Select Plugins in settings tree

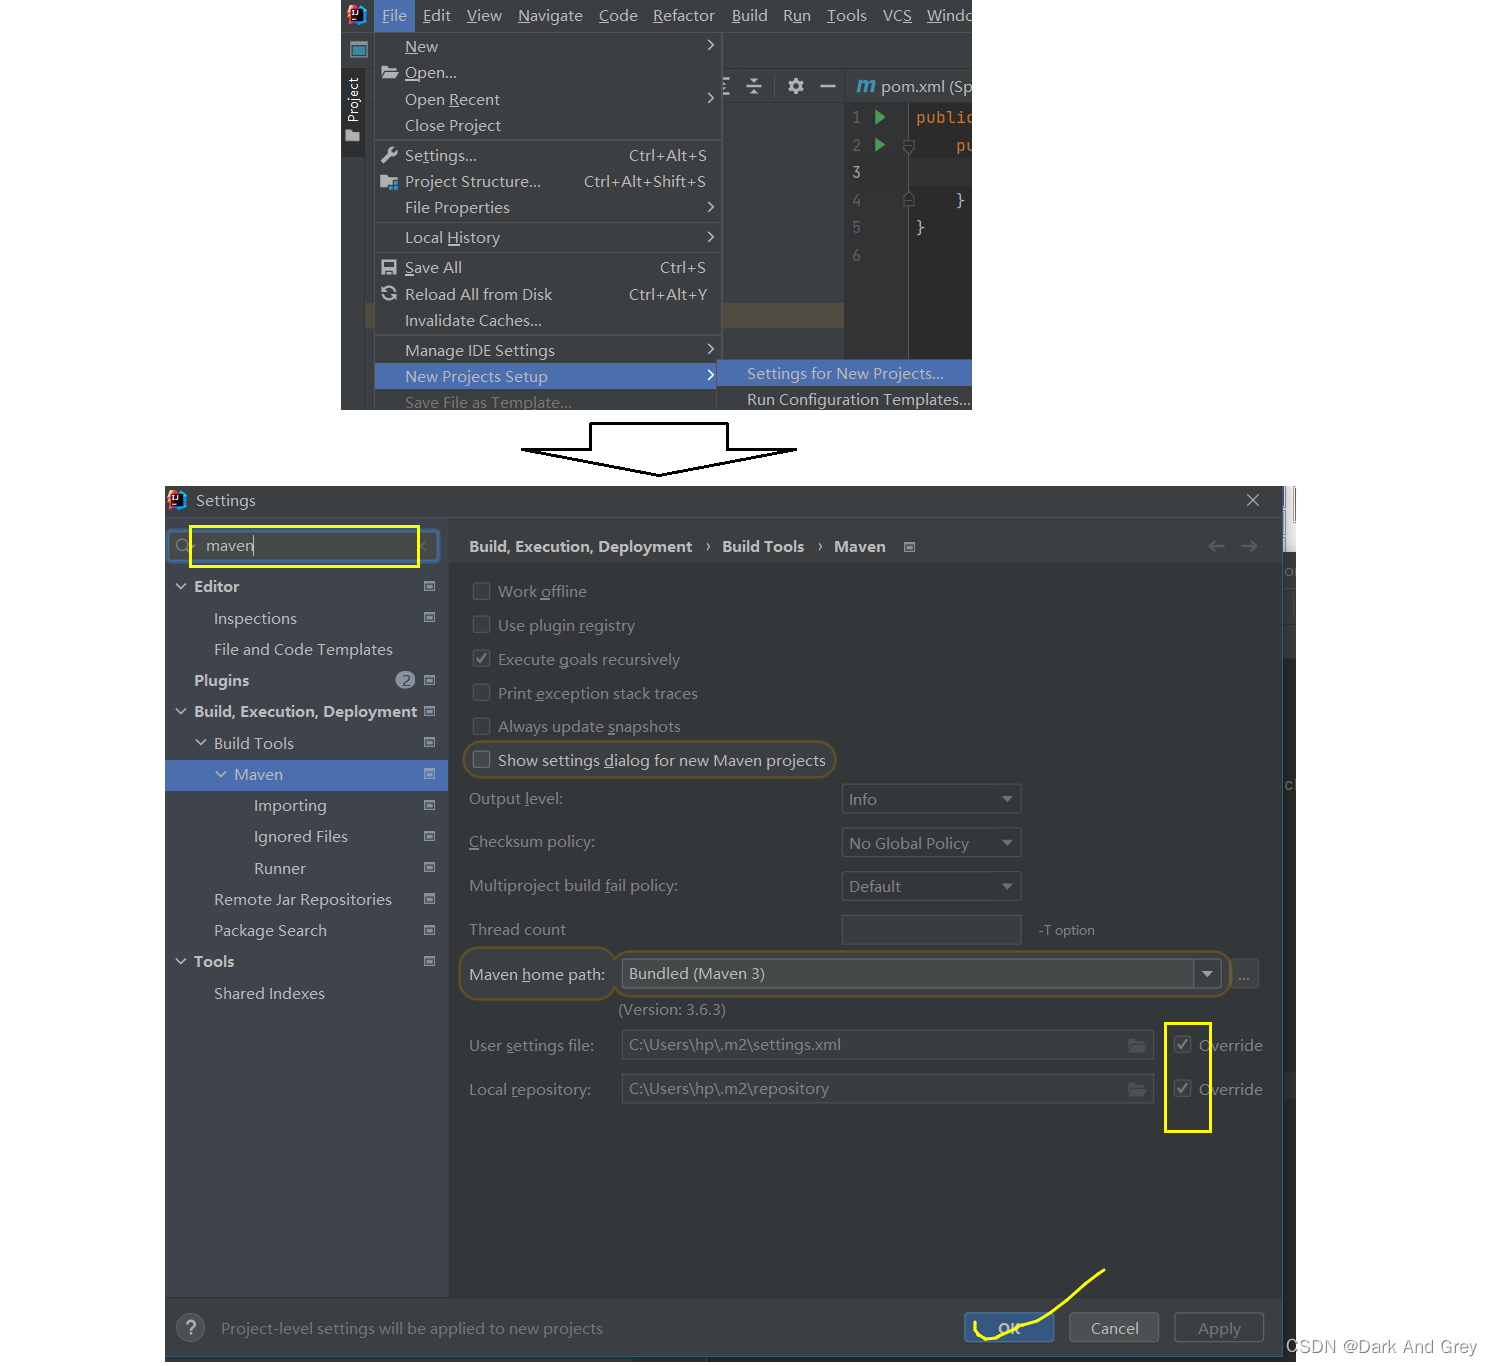(x=221, y=680)
